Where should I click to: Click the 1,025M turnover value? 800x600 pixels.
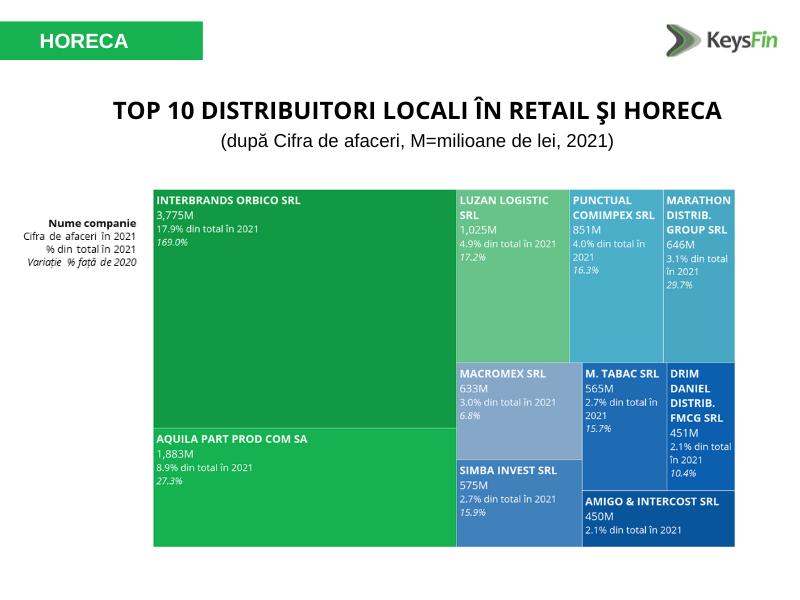point(478,230)
